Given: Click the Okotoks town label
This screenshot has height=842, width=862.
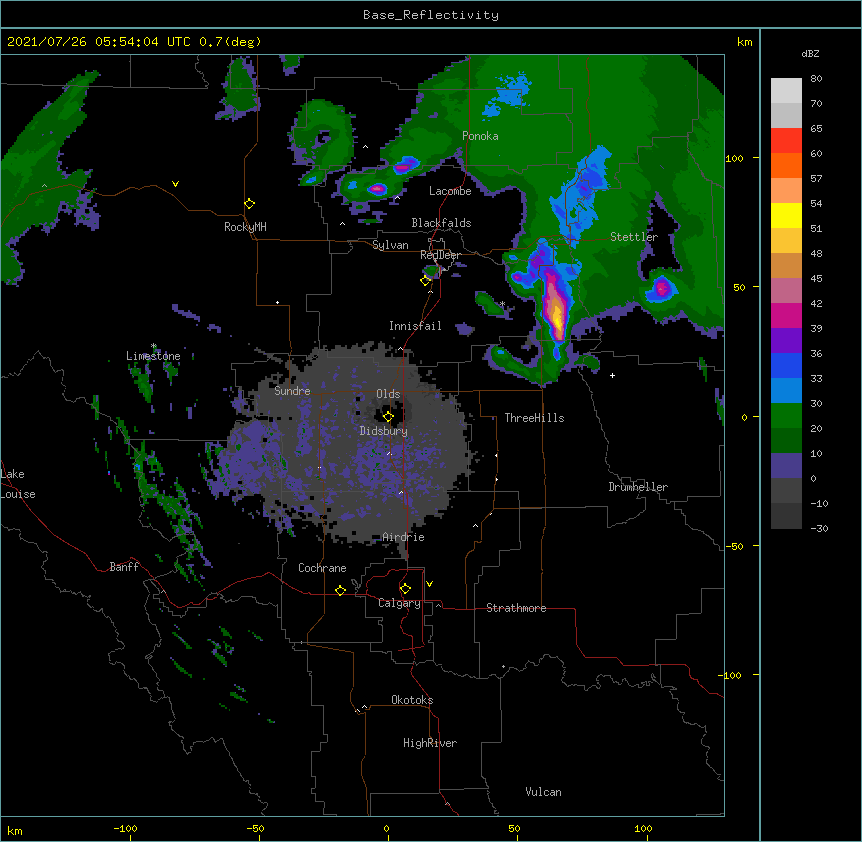Looking at the screenshot, I should click(x=412, y=700).
